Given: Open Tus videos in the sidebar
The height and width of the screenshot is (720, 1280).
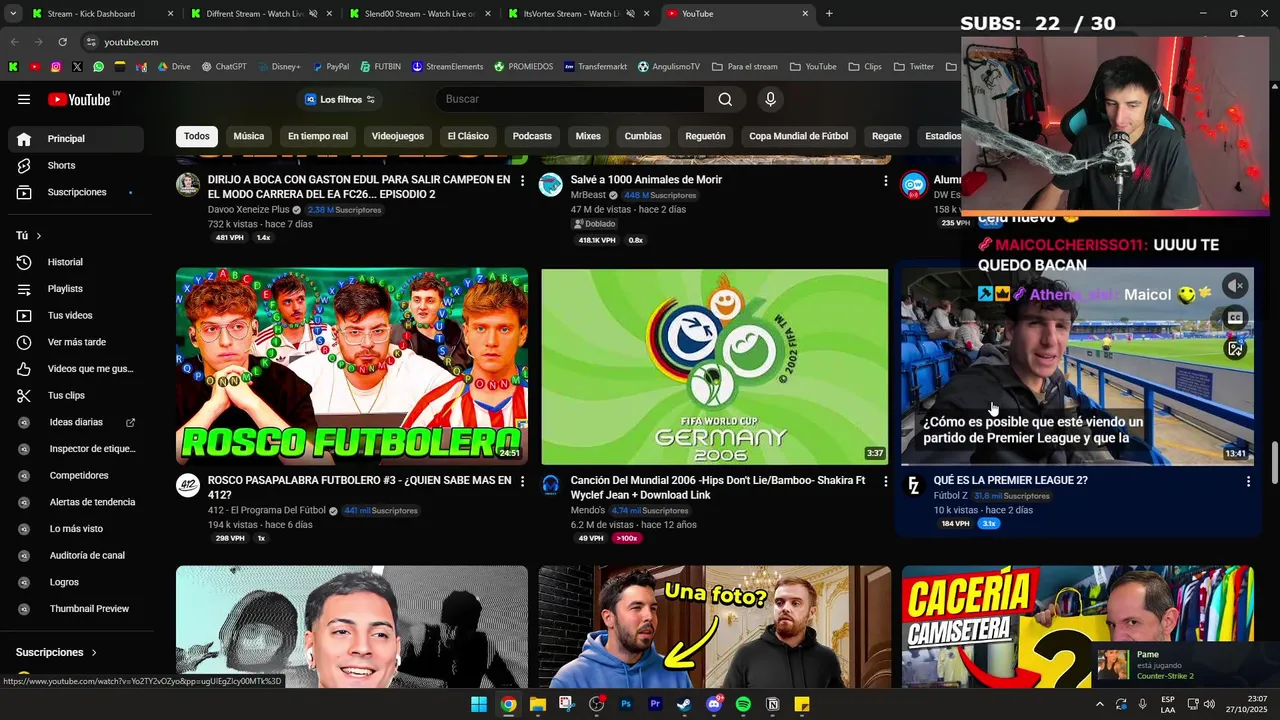Looking at the screenshot, I should click(75, 315).
